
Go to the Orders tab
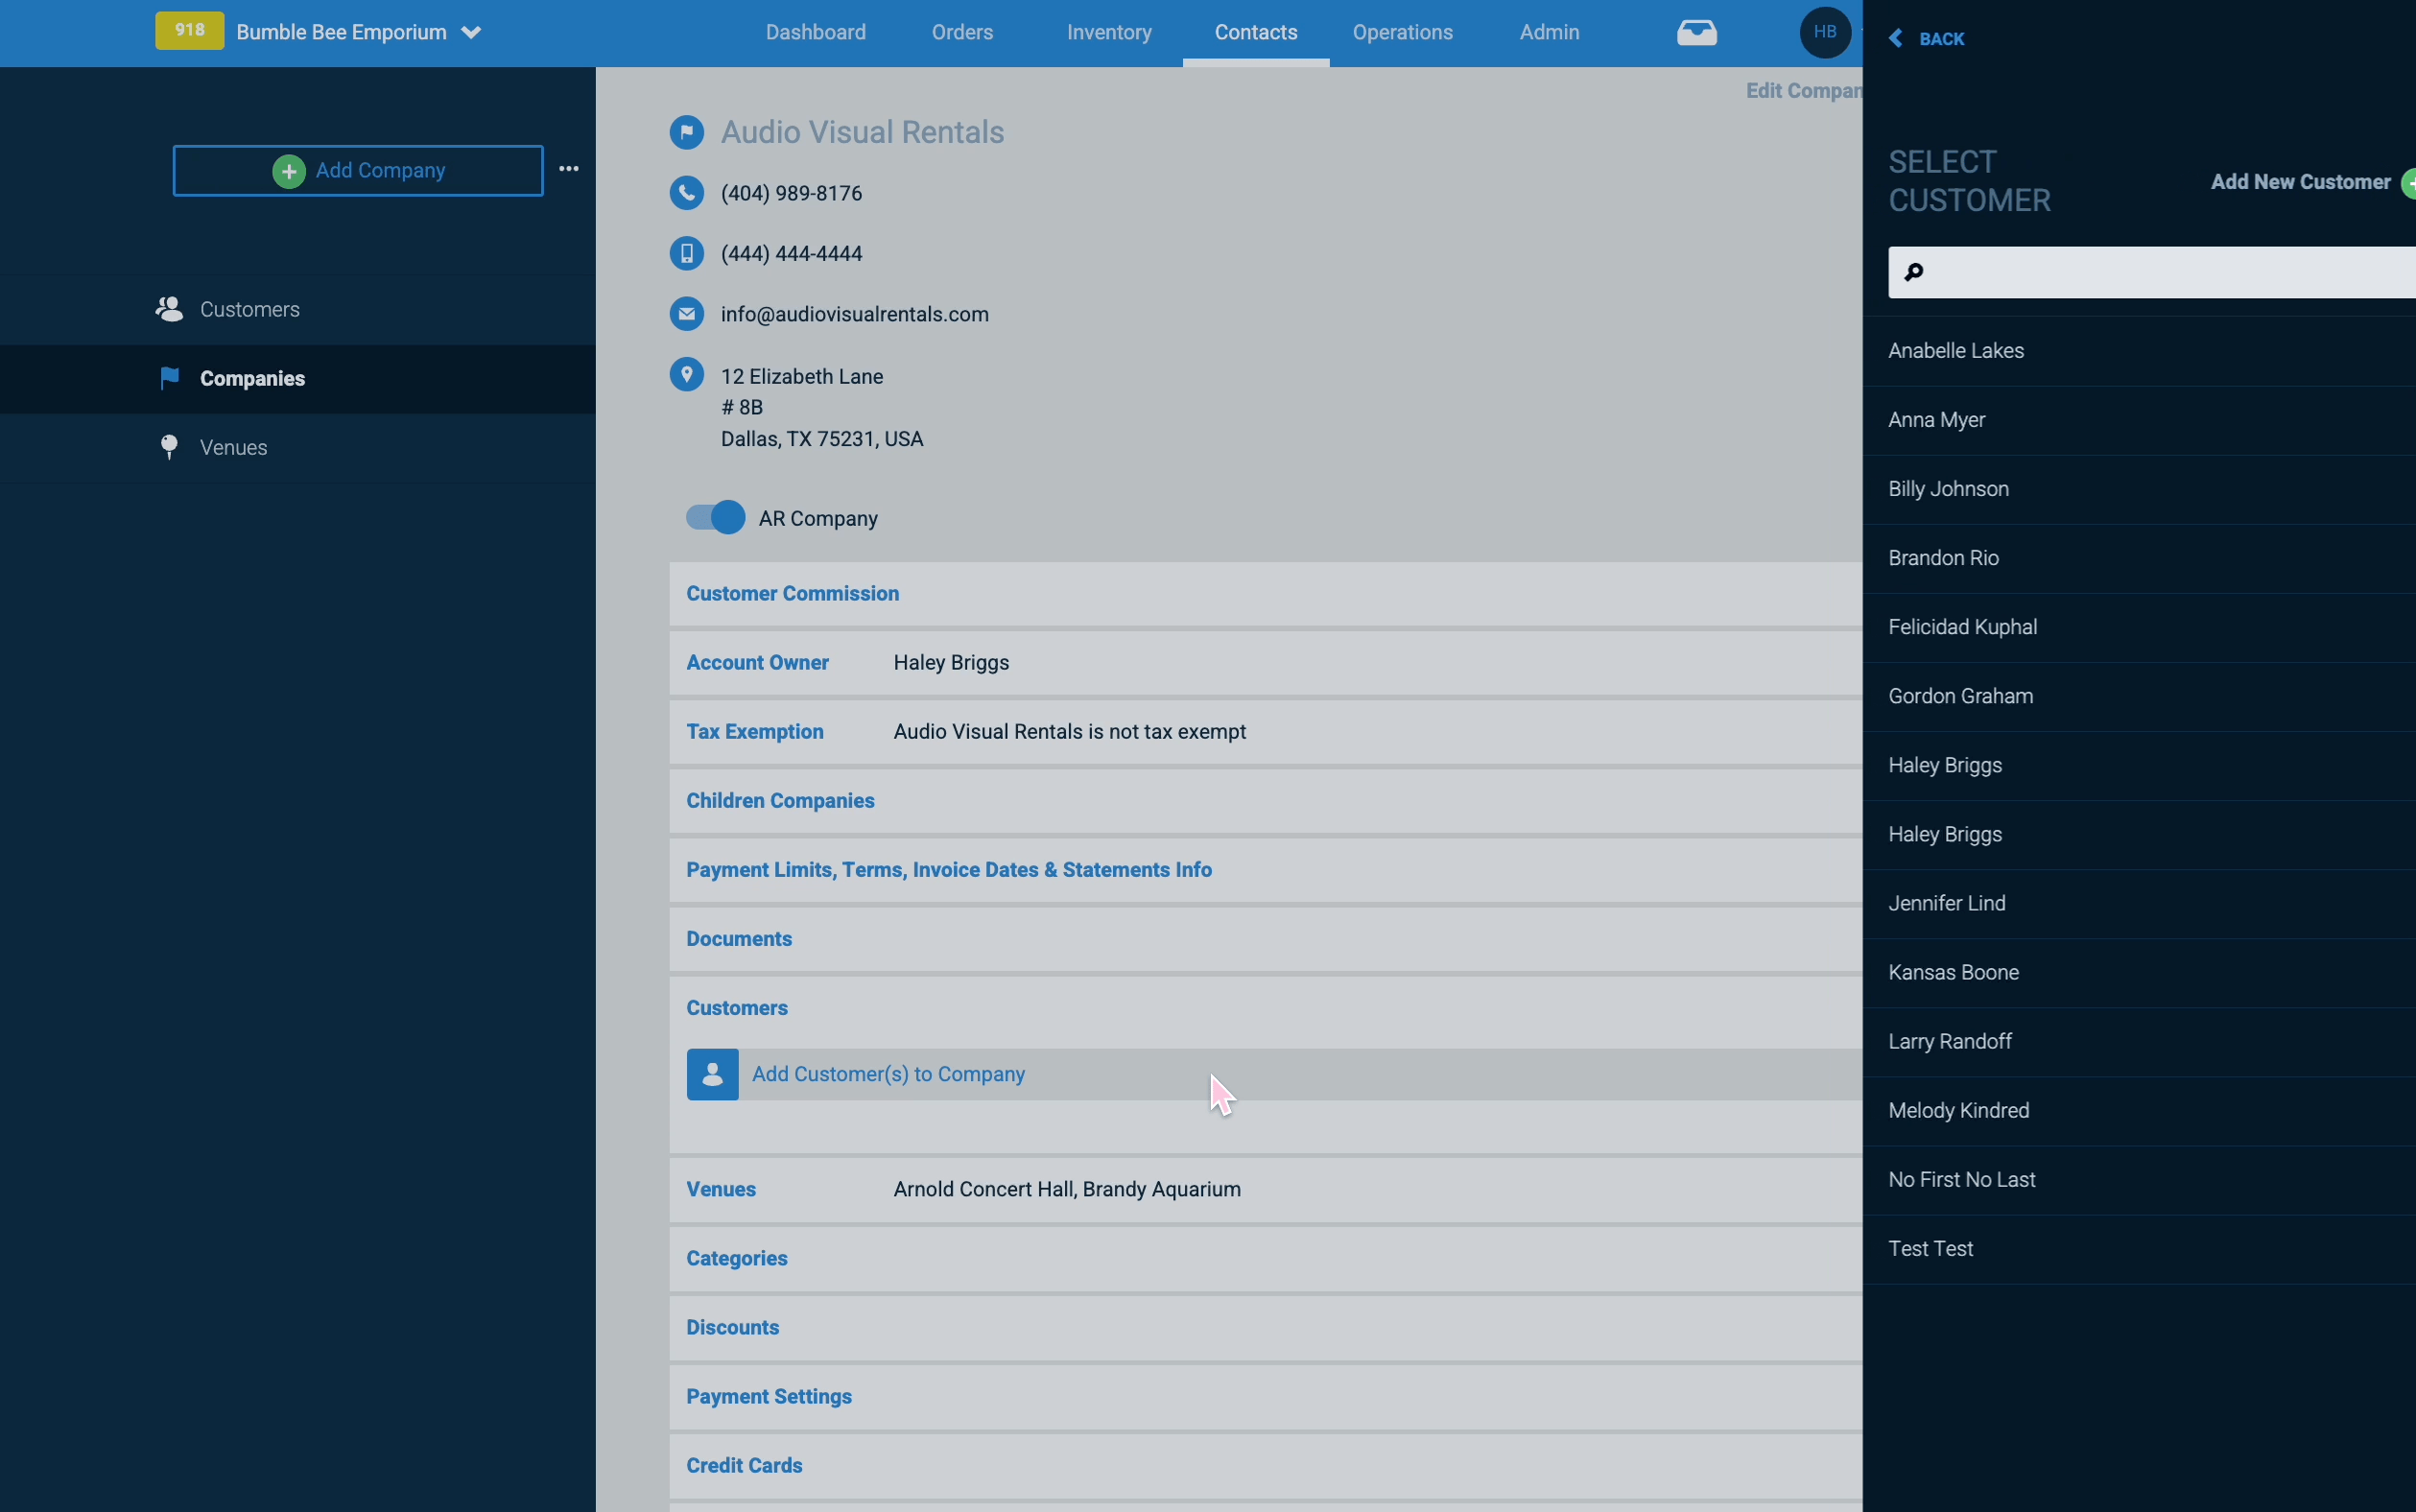coord(962,32)
